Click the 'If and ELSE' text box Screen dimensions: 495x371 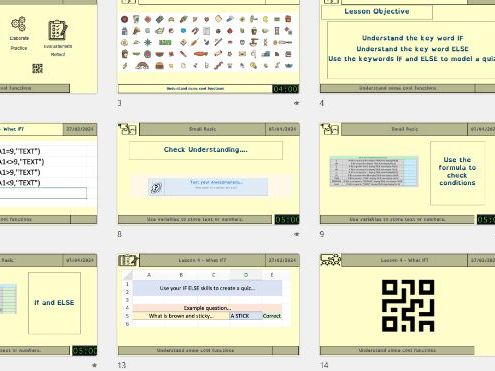pyautogui.click(x=54, y=303)
